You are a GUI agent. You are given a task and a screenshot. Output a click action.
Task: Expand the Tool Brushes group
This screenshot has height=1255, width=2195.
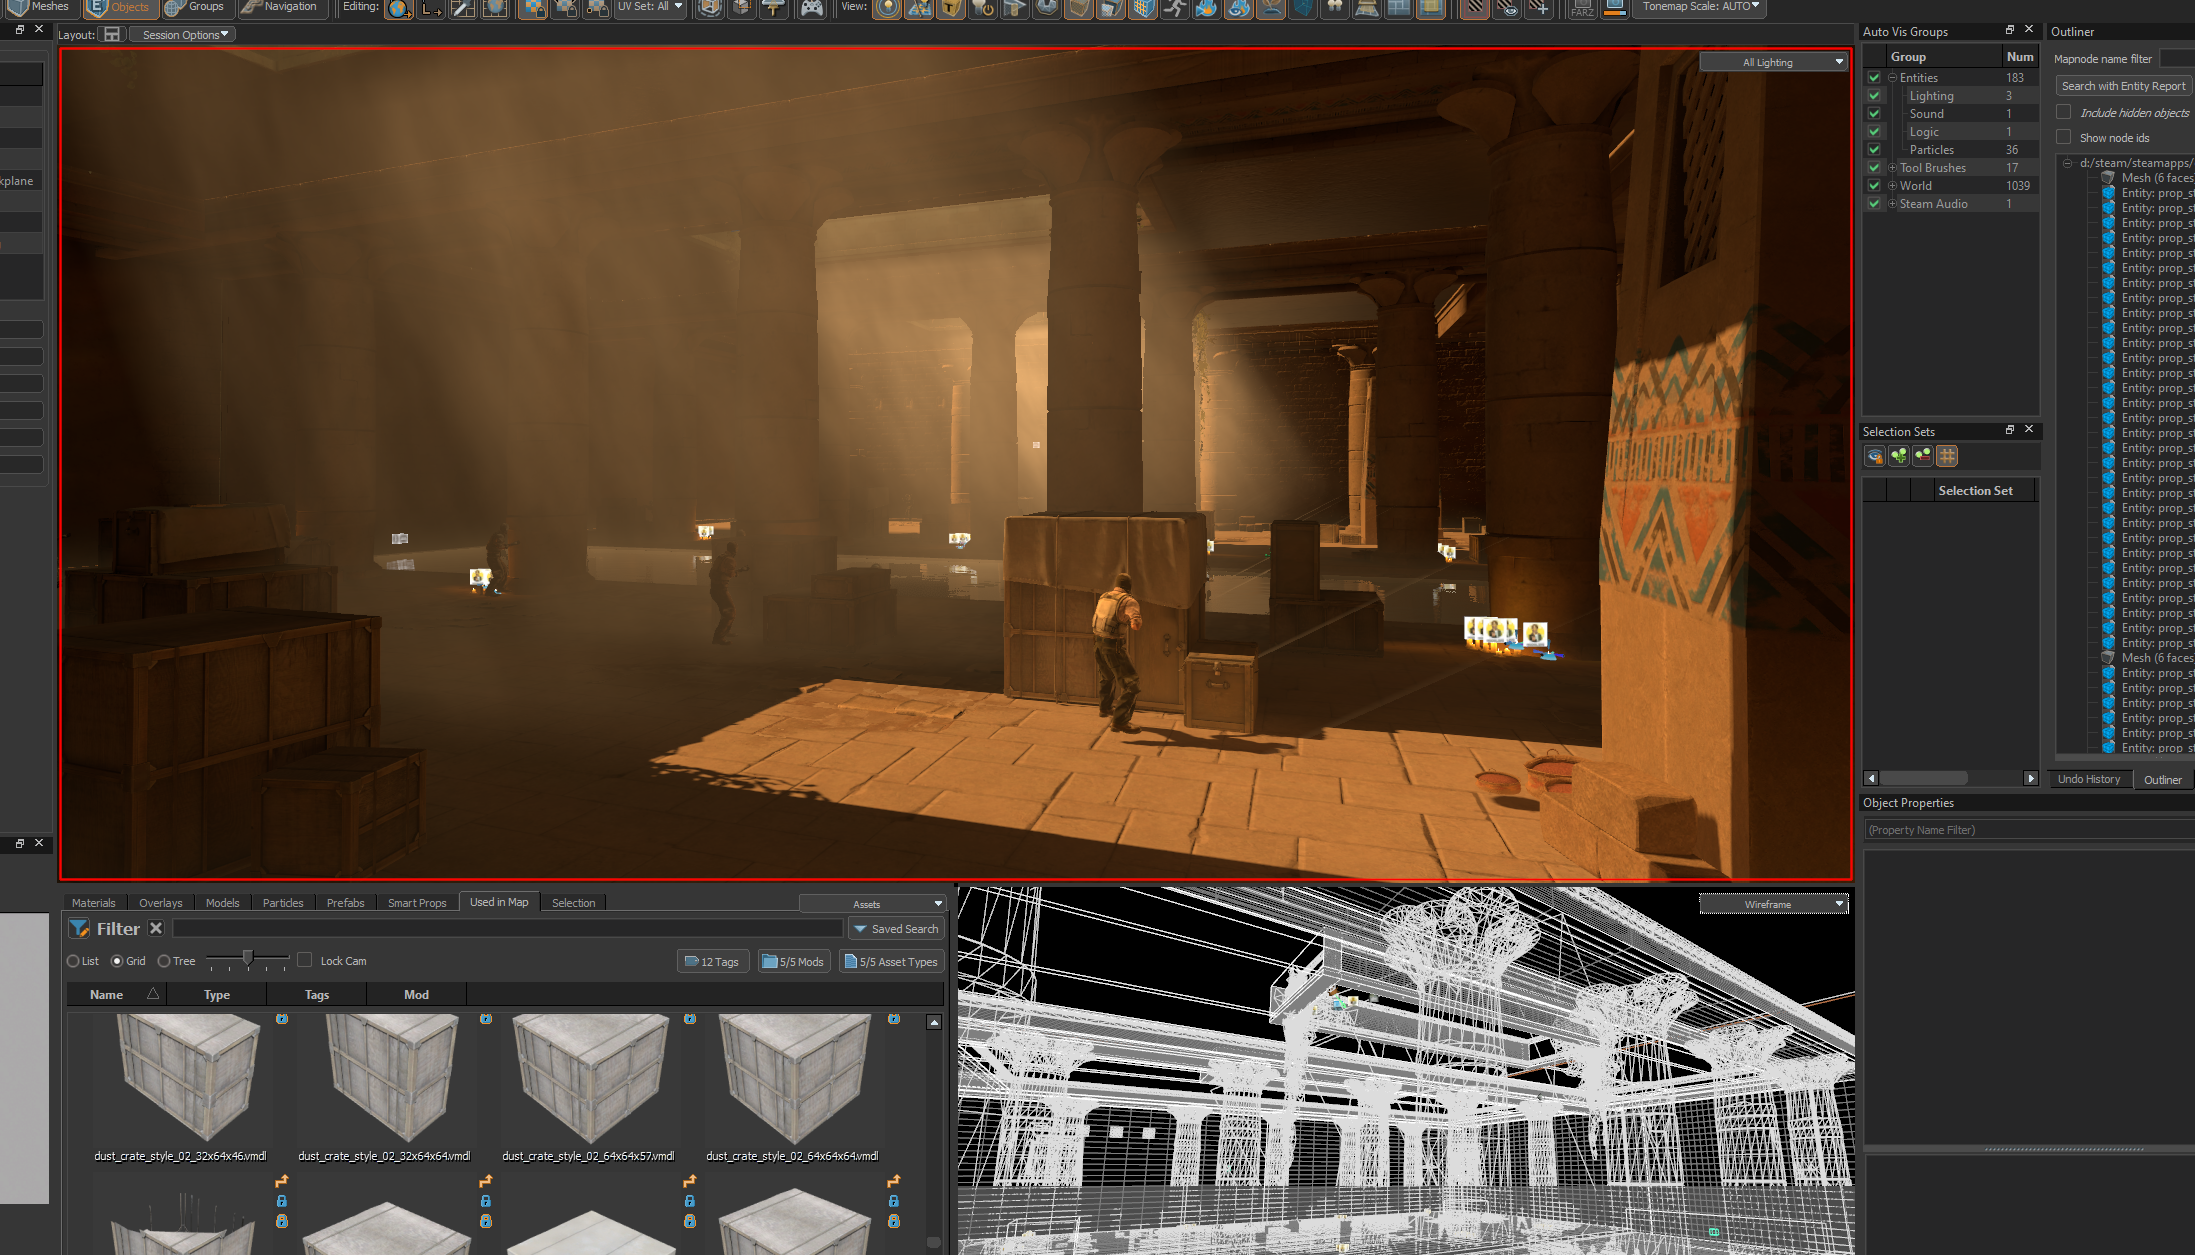(x=1892, y=168)
